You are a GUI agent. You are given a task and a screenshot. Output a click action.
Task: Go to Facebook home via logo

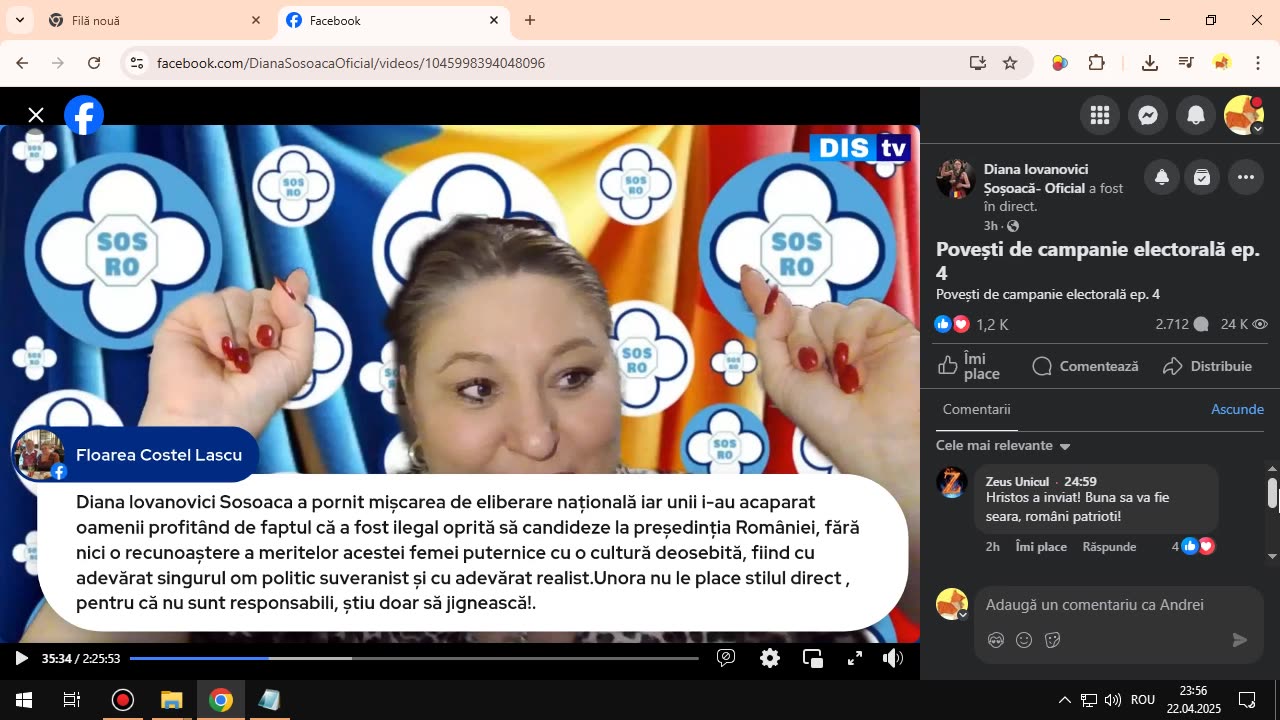click(x=84, y=116)
